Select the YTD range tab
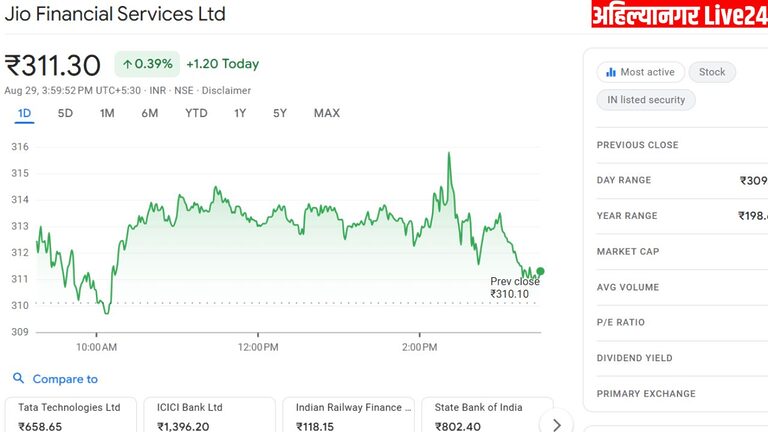The width and height of the screenshot is (768, 432). pyautogui.click(x=196, y=113)
